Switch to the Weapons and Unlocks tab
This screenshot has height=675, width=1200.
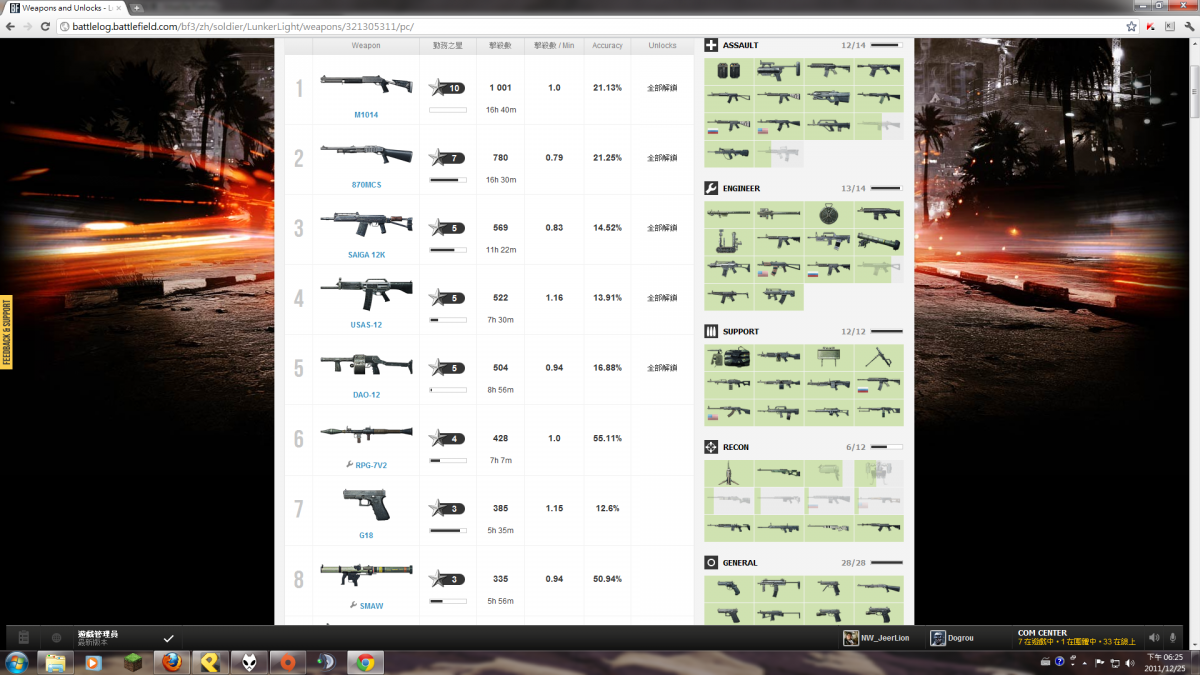tap(62, 8)
